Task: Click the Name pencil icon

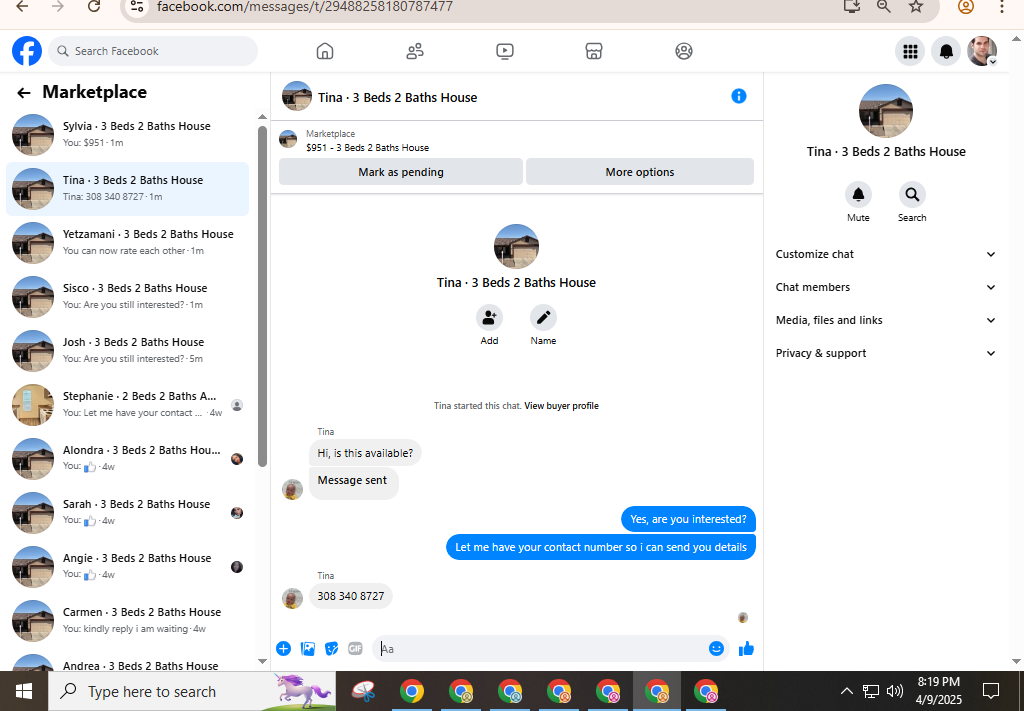Action: click(543, 318)
